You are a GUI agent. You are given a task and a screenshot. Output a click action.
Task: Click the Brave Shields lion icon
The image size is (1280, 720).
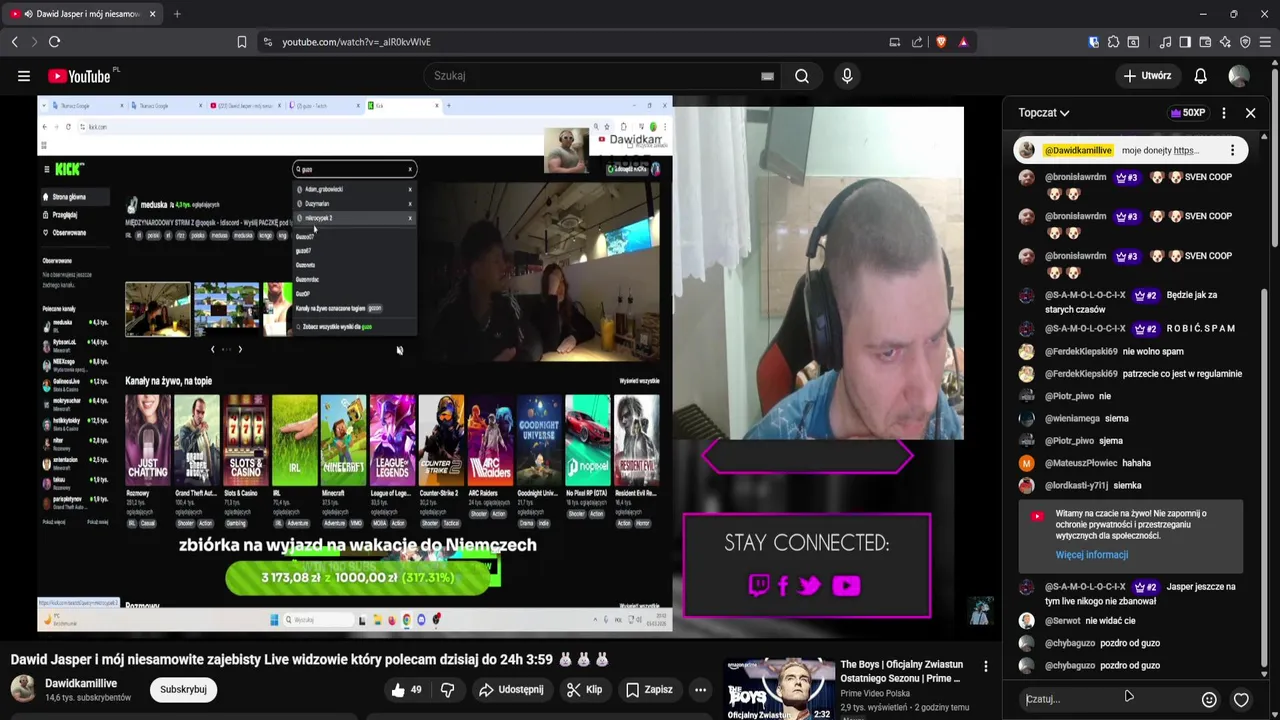[x=941, y=42]
